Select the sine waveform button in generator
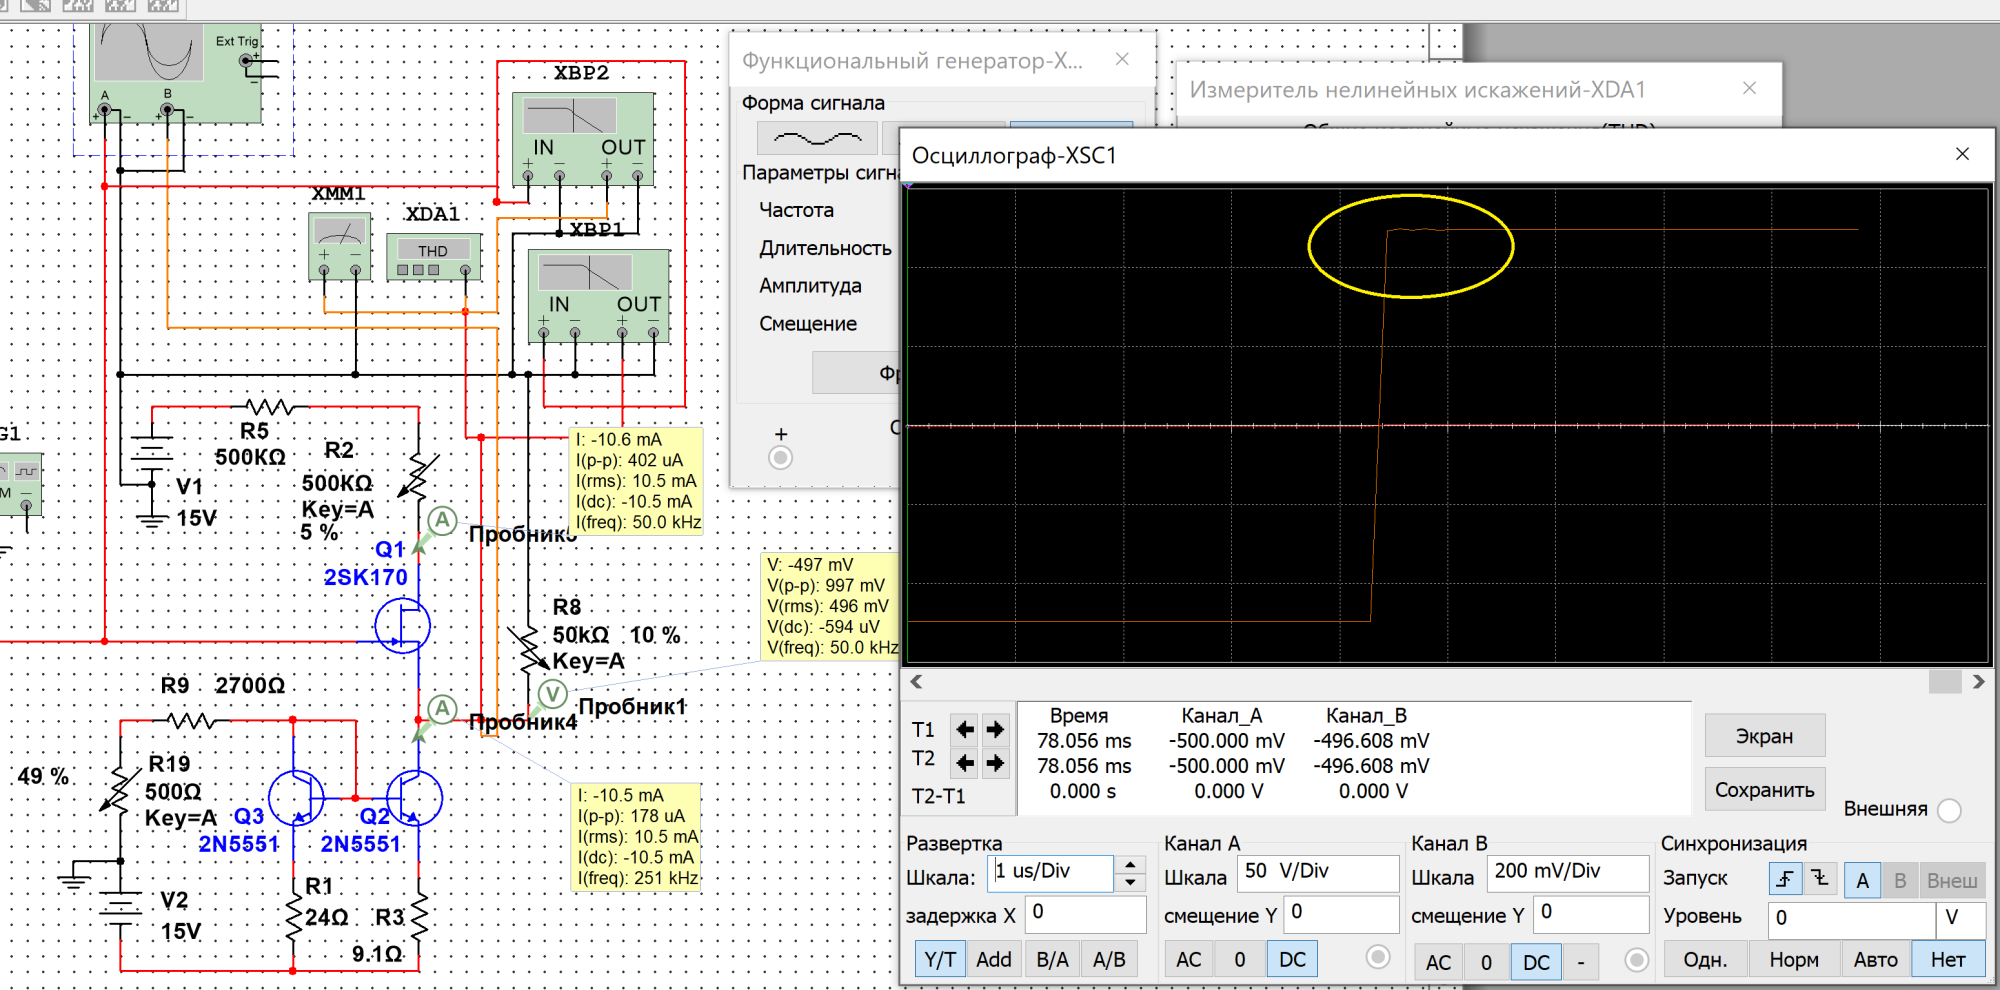This screenshot has width=2000, height=990. point(817,138)
